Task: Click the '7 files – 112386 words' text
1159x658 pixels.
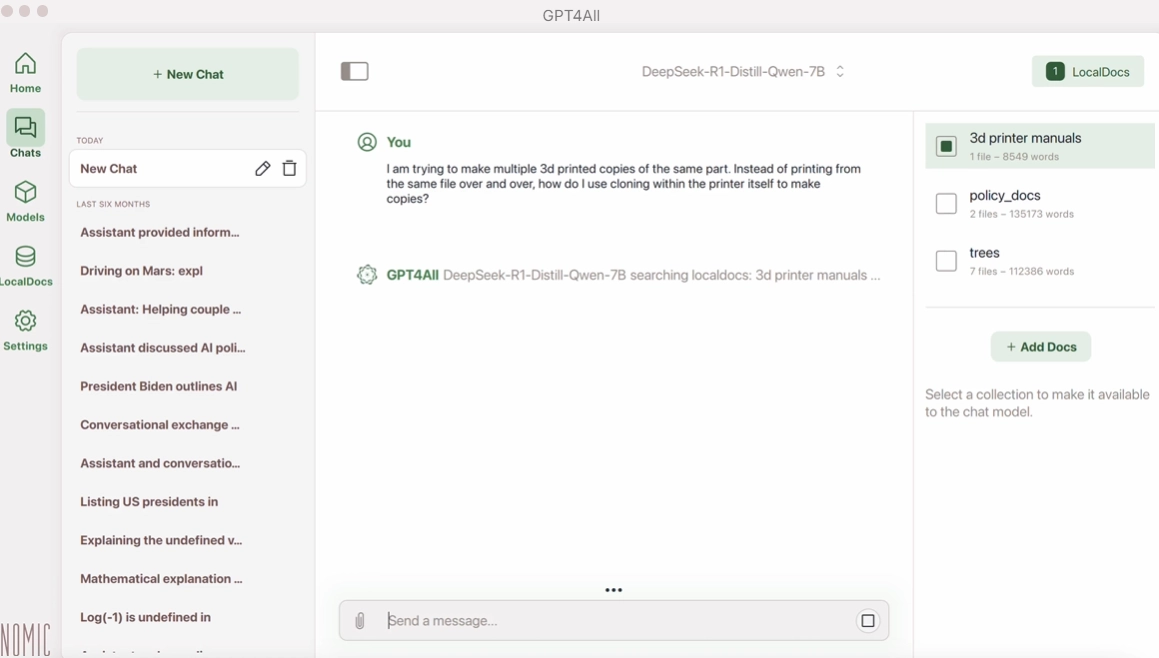Action: pos(1022,271)
